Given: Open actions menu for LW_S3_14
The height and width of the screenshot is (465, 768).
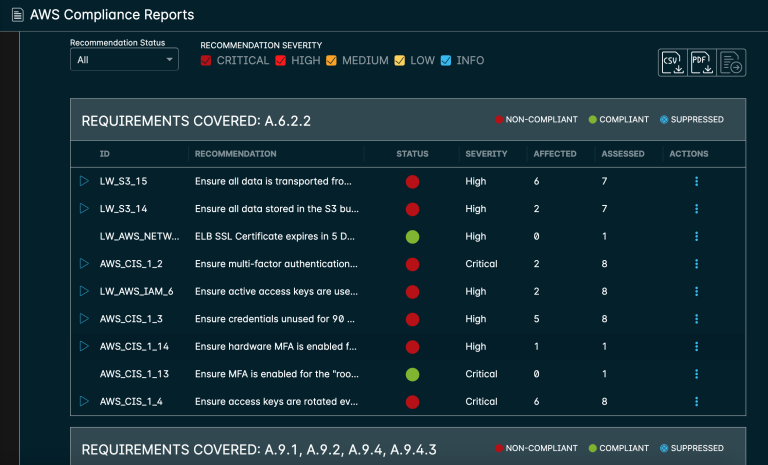Looking at the screenshot, I should click(696, 209).
